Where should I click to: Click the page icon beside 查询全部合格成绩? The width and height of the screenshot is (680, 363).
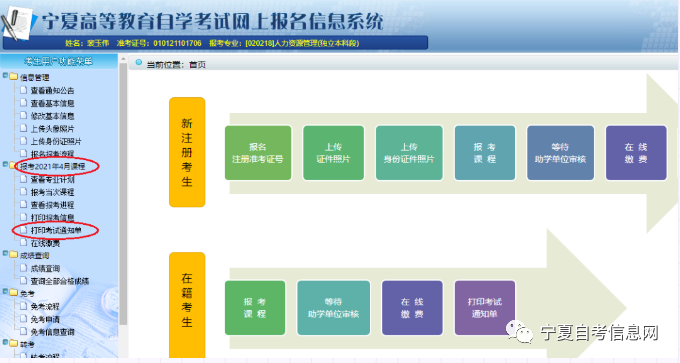(x=24, y=281)
